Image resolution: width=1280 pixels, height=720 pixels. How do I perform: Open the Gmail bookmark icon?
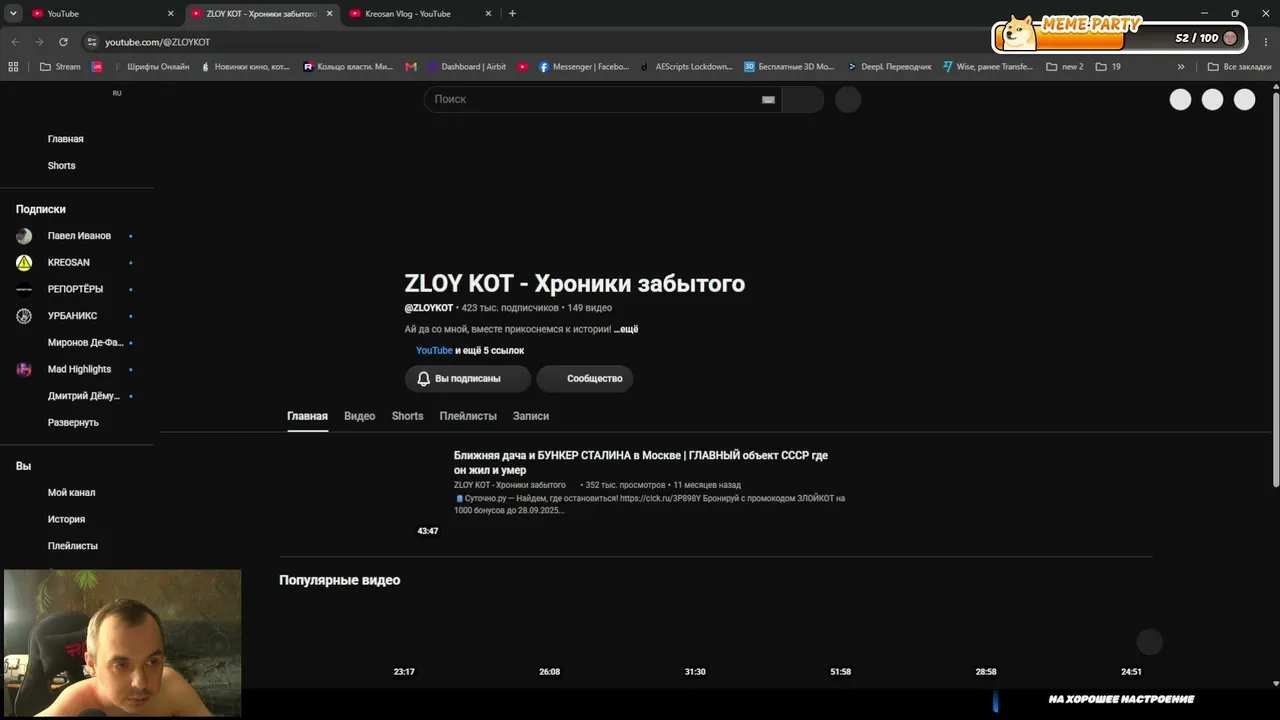411,67
